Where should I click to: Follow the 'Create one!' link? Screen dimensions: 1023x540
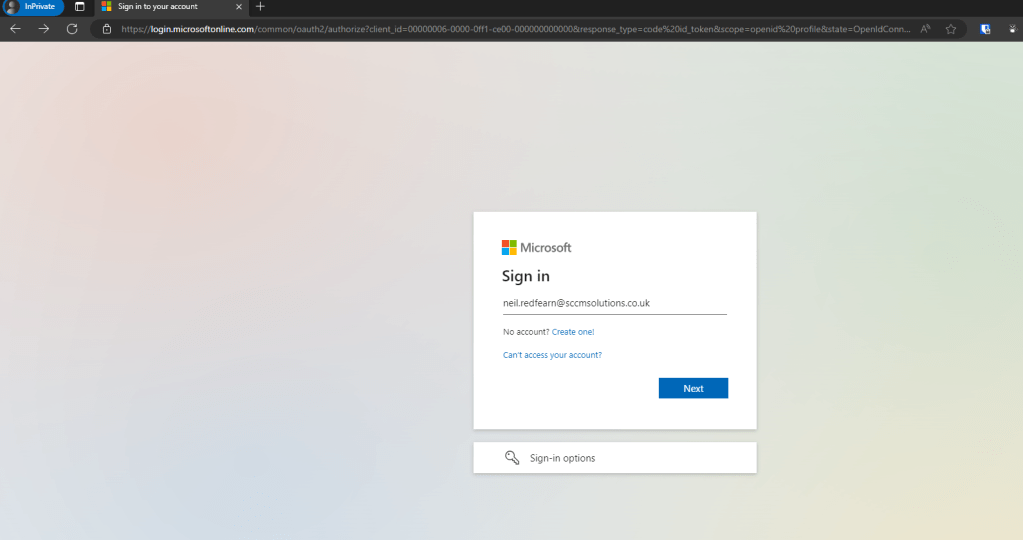(x=573, y=332)
